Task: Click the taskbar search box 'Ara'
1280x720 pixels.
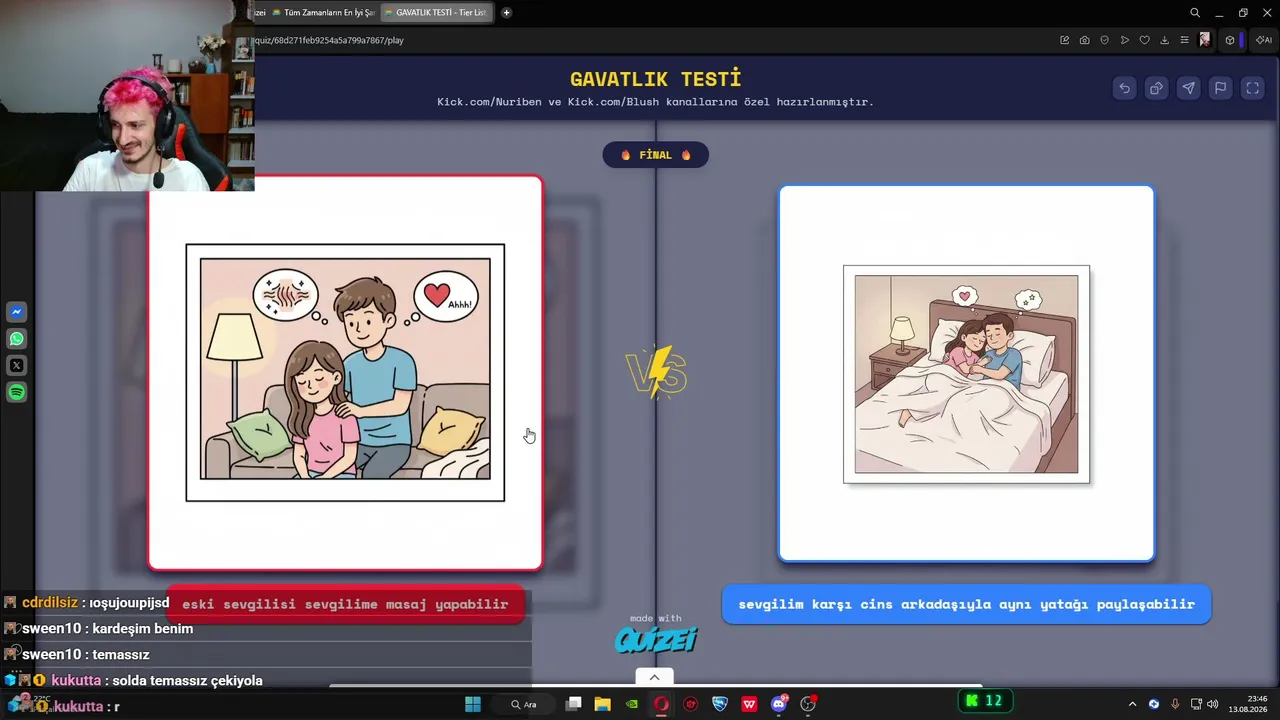Action: pyautogui.click(x=525, y=704)
